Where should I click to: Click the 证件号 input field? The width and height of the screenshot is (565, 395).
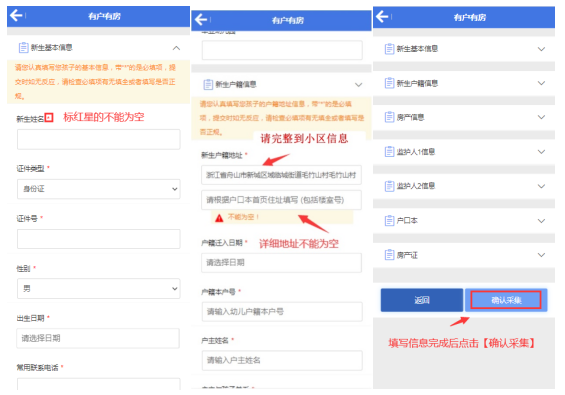coord(98,239)
